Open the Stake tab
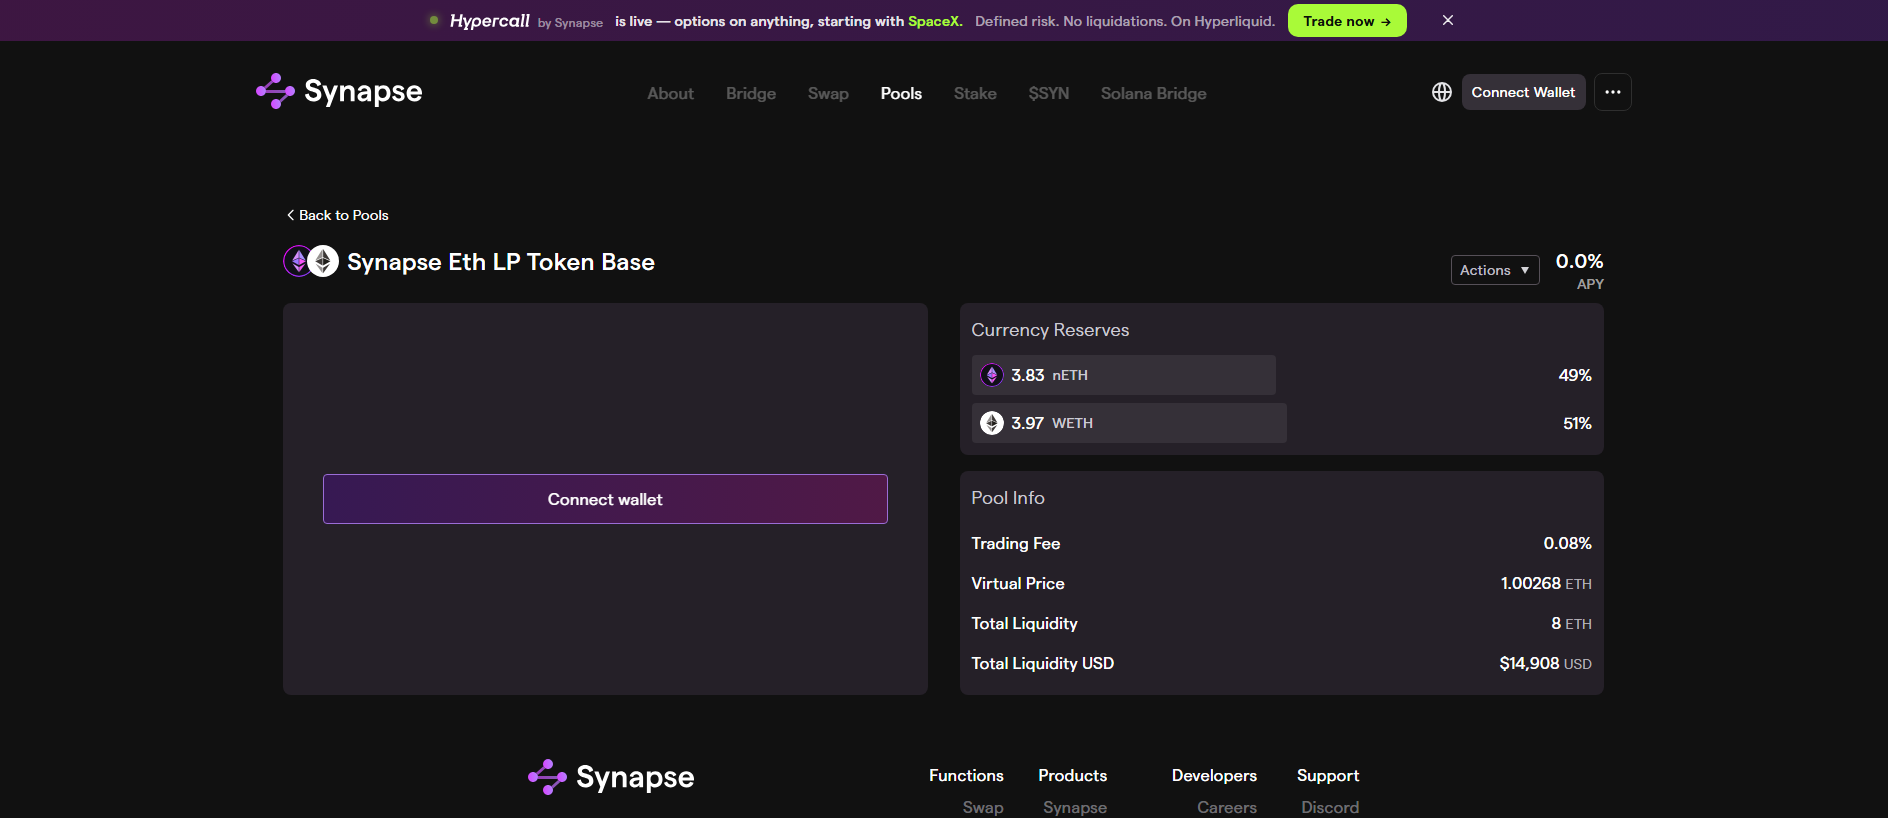The image size is (1888, 818). [x=975, y=93]
